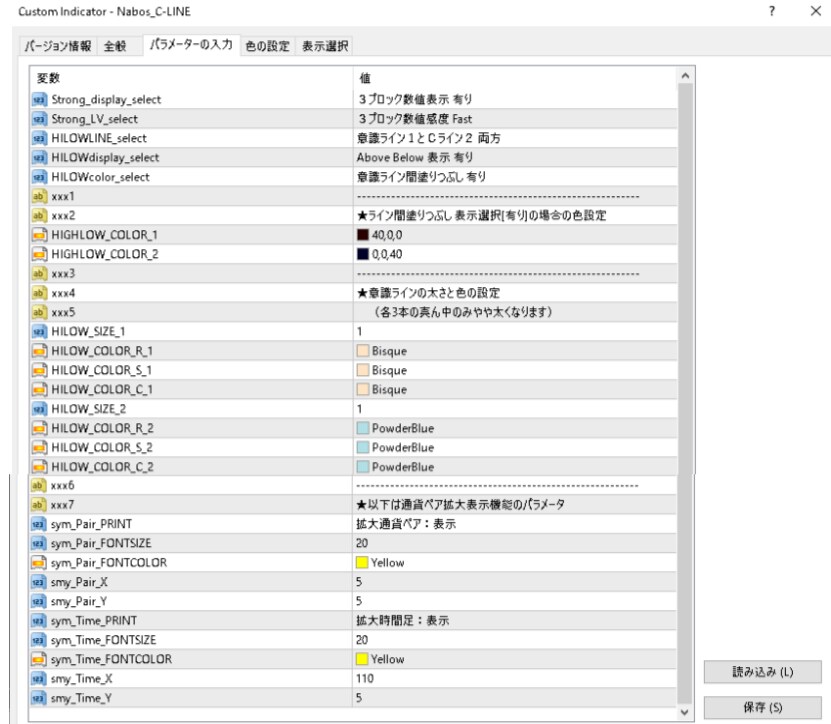This screenshot has width=831, height=724.
Task: Select the HILOWcolor_select value cell
Action: point(515,177)
